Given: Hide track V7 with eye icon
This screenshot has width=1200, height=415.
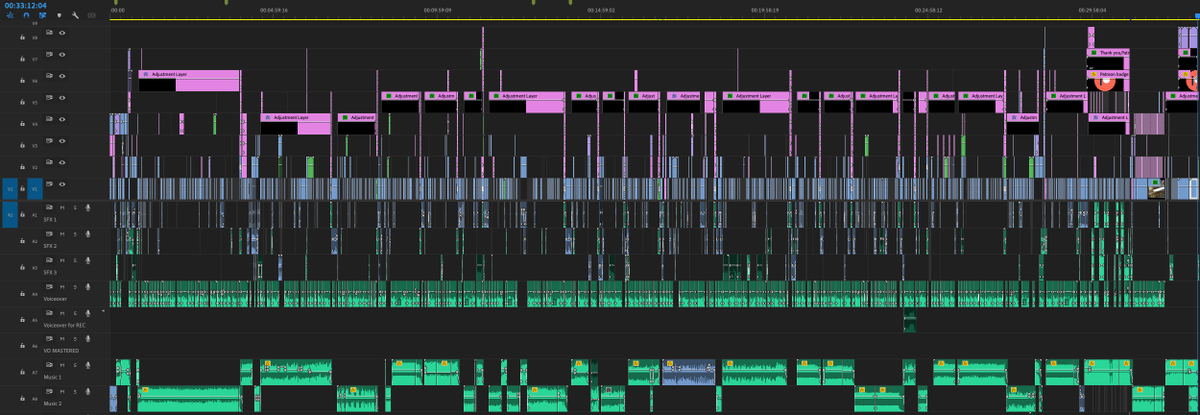Looking at the screenshot, I should (62, 57).
